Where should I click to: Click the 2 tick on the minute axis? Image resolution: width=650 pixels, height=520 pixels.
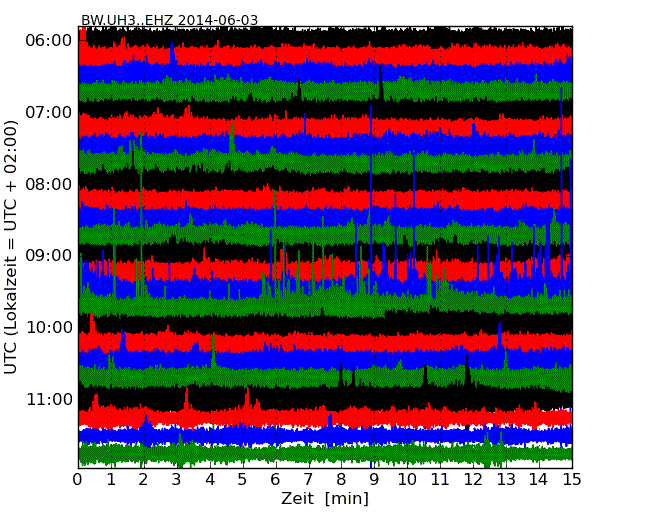click(x=143, y=479)
